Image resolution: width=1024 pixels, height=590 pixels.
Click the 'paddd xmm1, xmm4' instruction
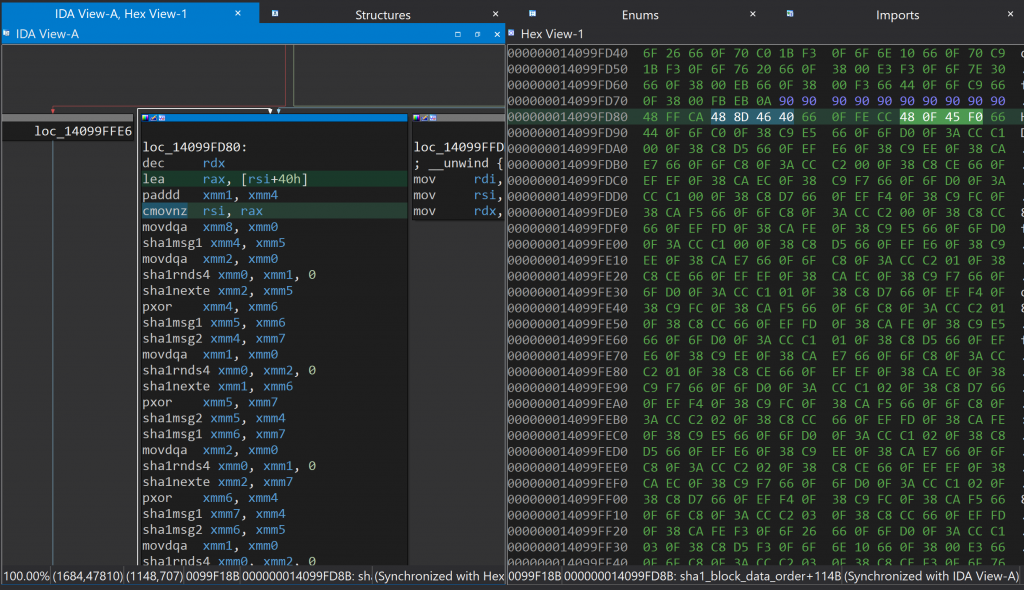[210, 195]
